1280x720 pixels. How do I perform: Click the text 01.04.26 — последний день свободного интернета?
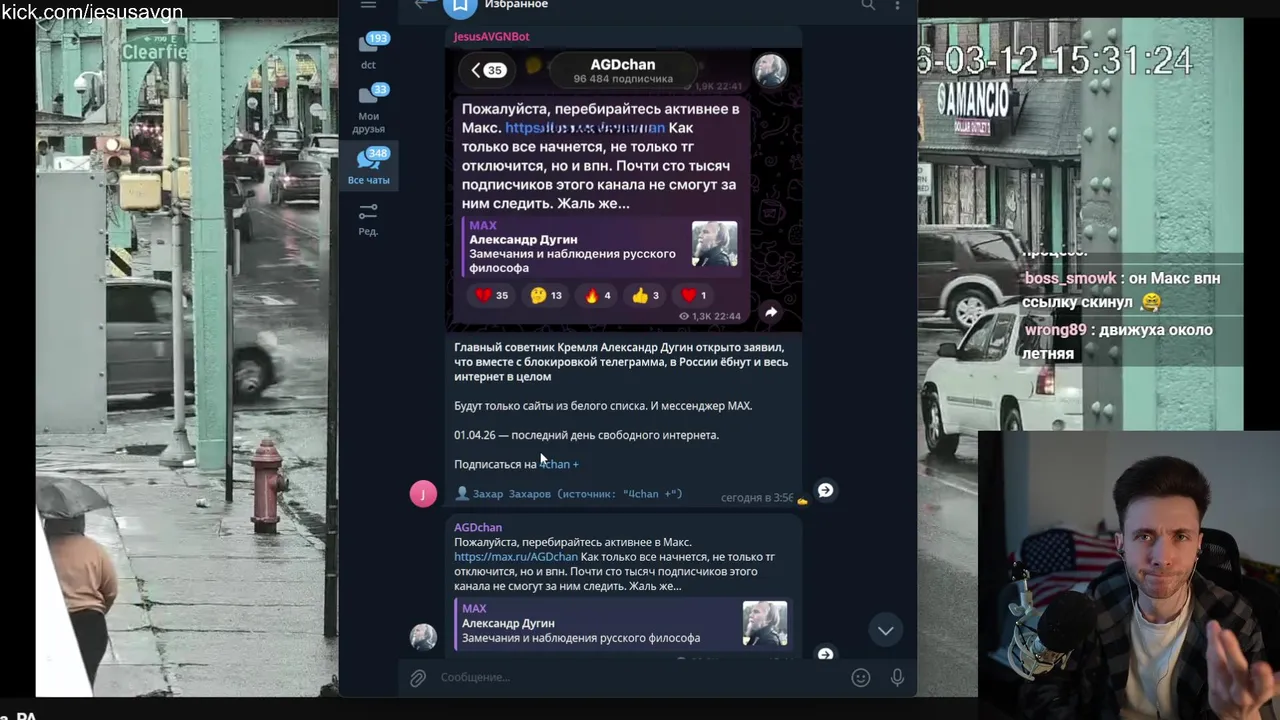[x=586, y=435]
